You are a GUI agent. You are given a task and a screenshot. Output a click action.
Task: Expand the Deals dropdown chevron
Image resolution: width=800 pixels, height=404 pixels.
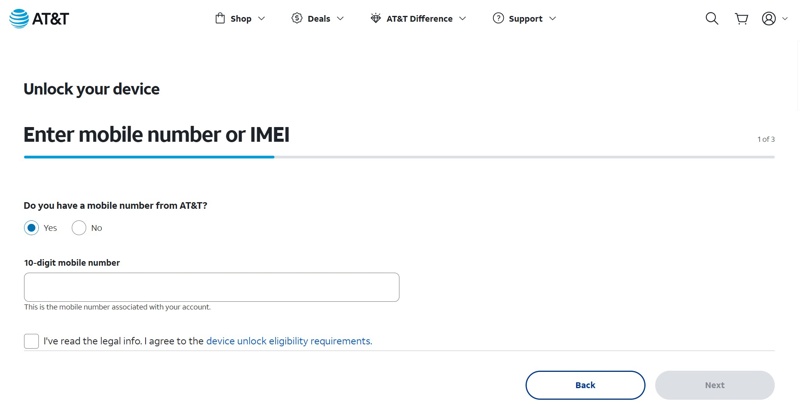(x=340, y=18)
